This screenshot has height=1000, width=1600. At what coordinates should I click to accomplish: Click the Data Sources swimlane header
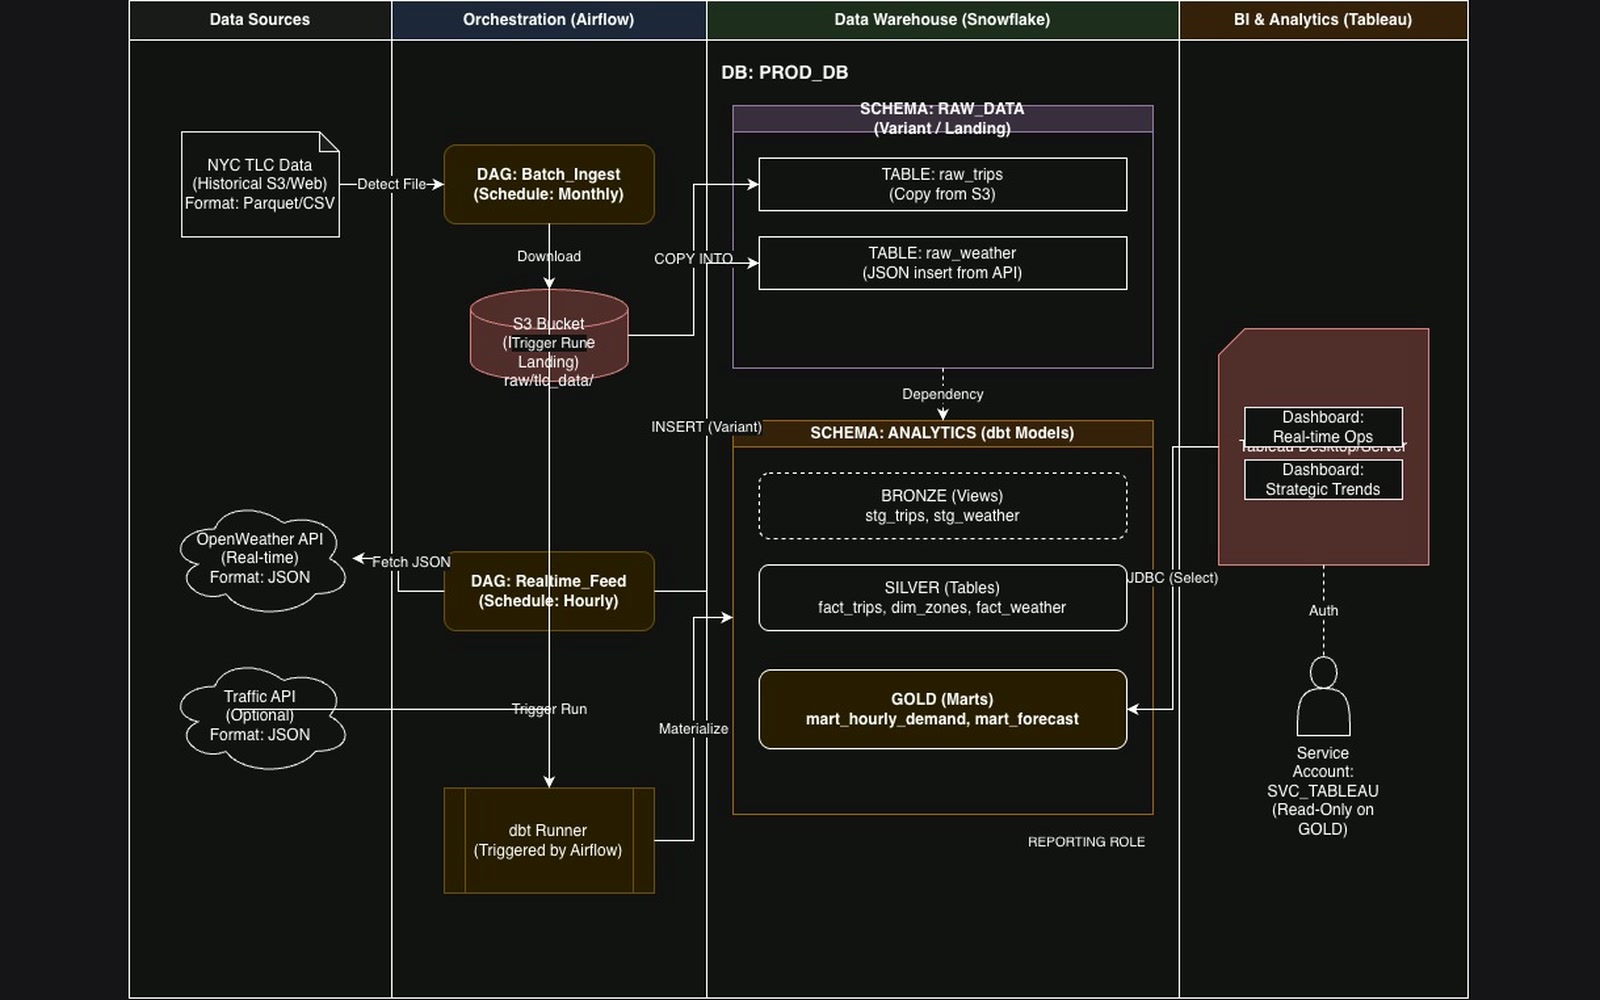(x=260, y=20)
